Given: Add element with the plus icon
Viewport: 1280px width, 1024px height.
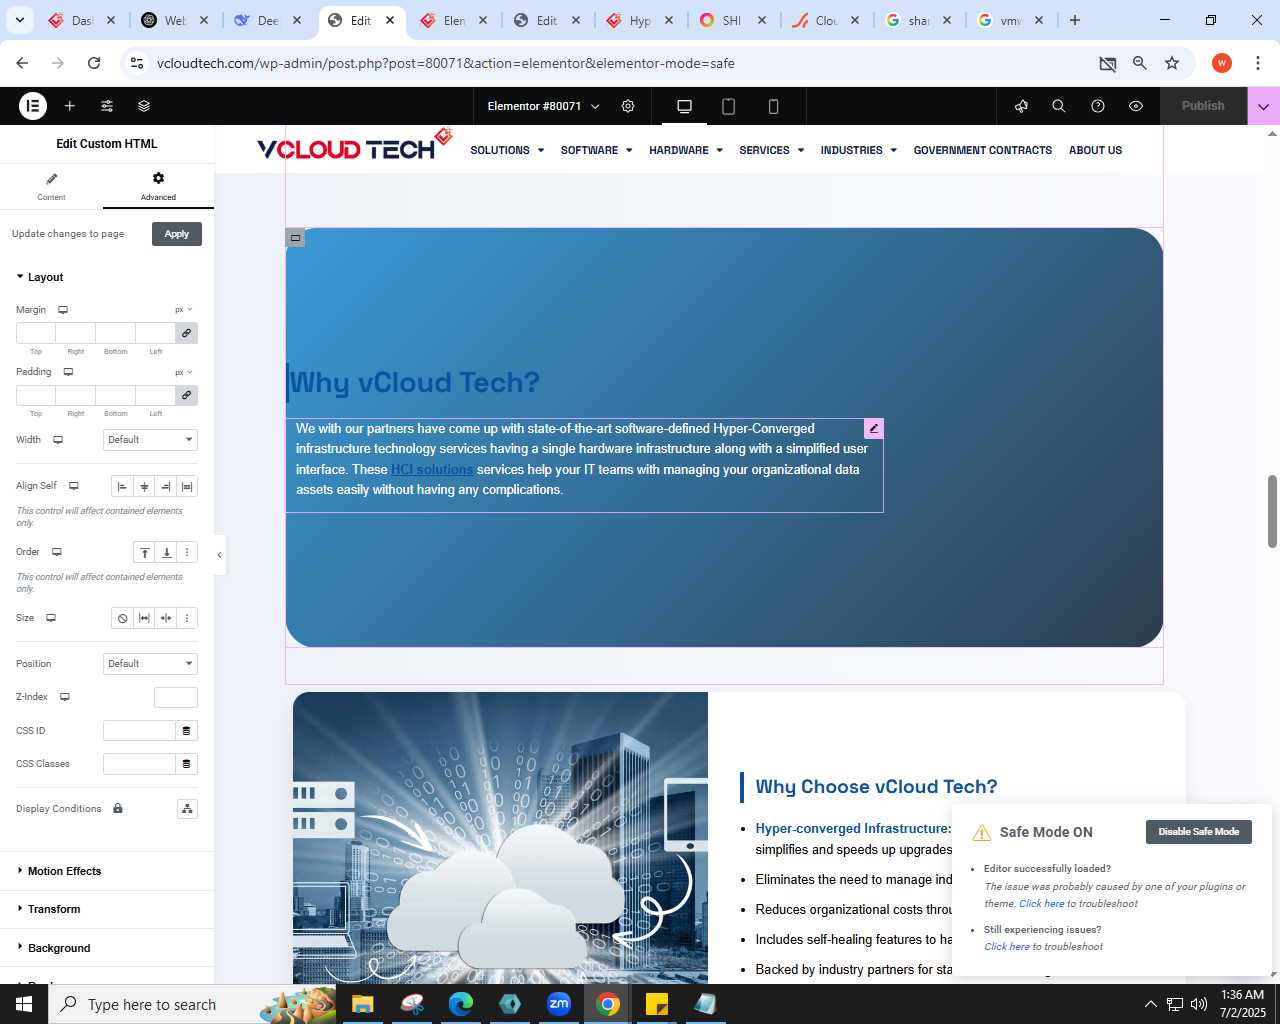Looking at the screenshot, I should click(x=70, y=106).
